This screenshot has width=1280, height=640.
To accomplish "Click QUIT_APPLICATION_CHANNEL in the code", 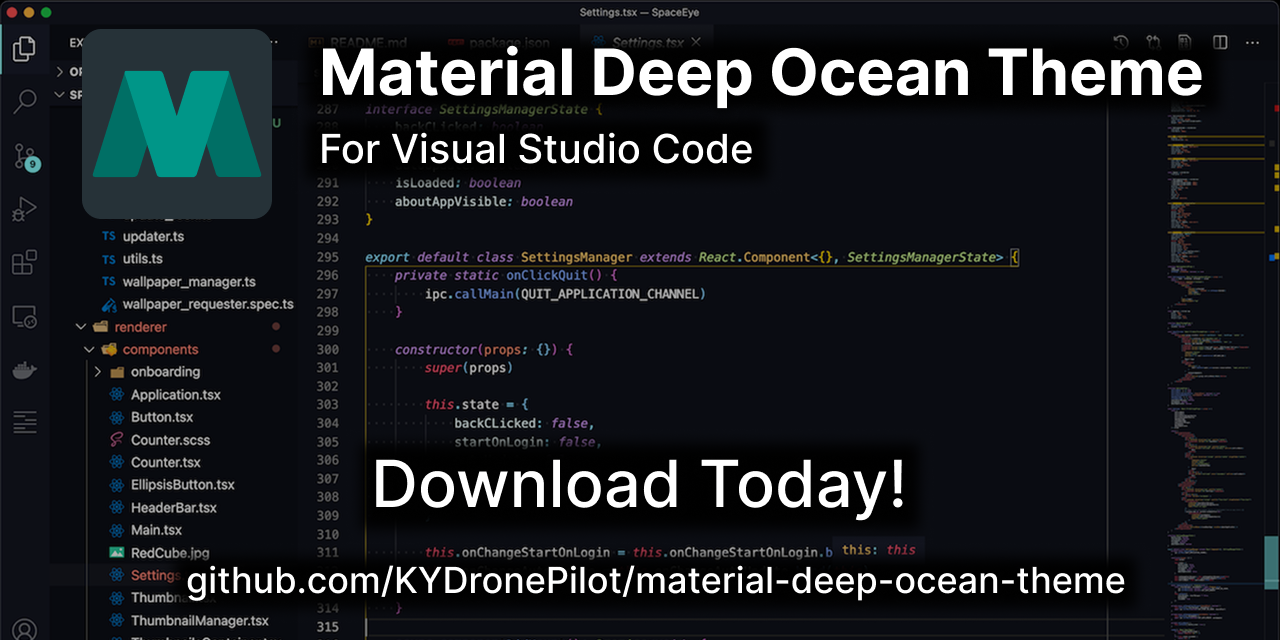I will pos(610,294).
